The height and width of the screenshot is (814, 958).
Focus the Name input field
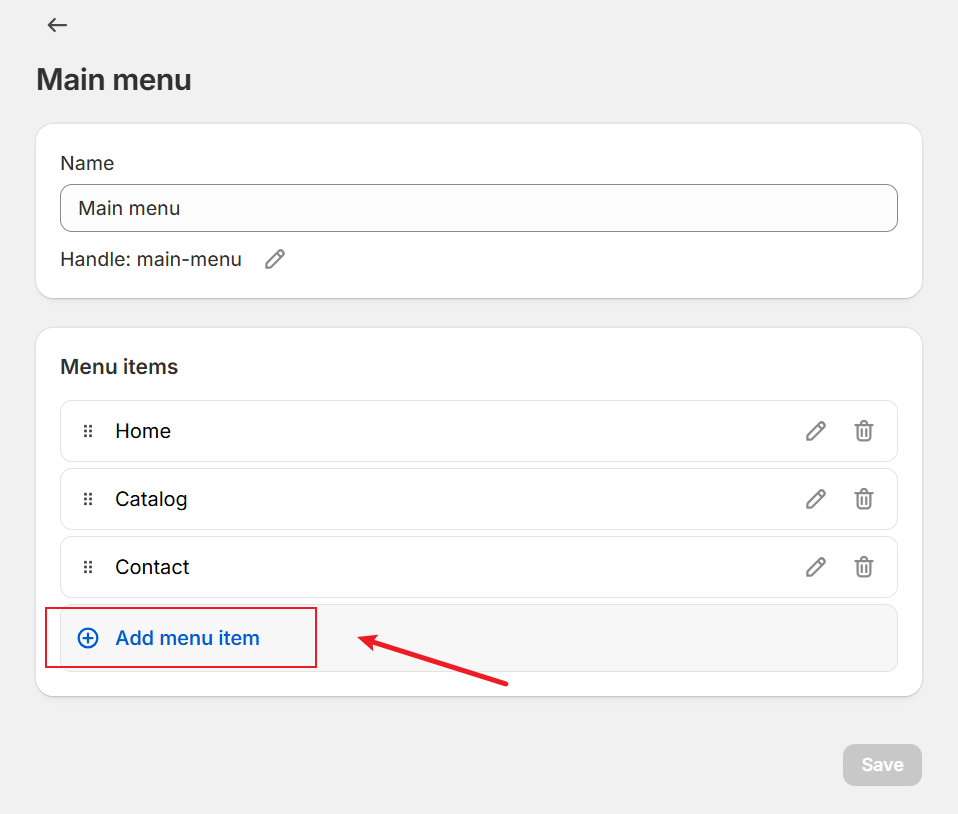pos(479,208)
